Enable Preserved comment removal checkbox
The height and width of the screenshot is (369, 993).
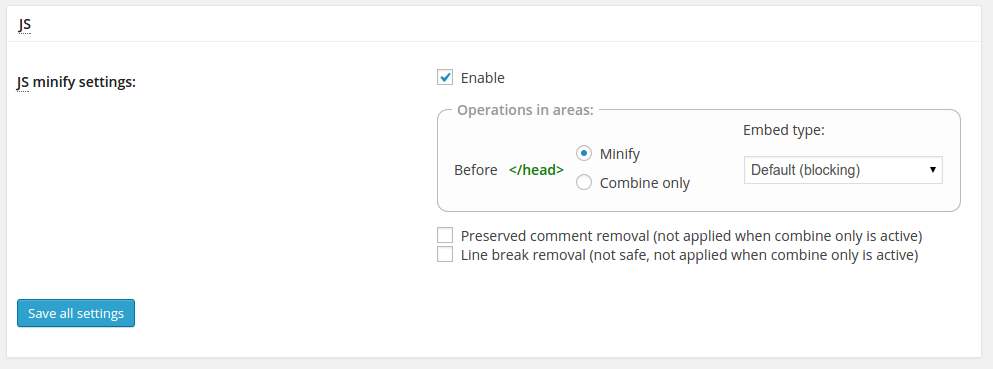(x=445, y=235)
